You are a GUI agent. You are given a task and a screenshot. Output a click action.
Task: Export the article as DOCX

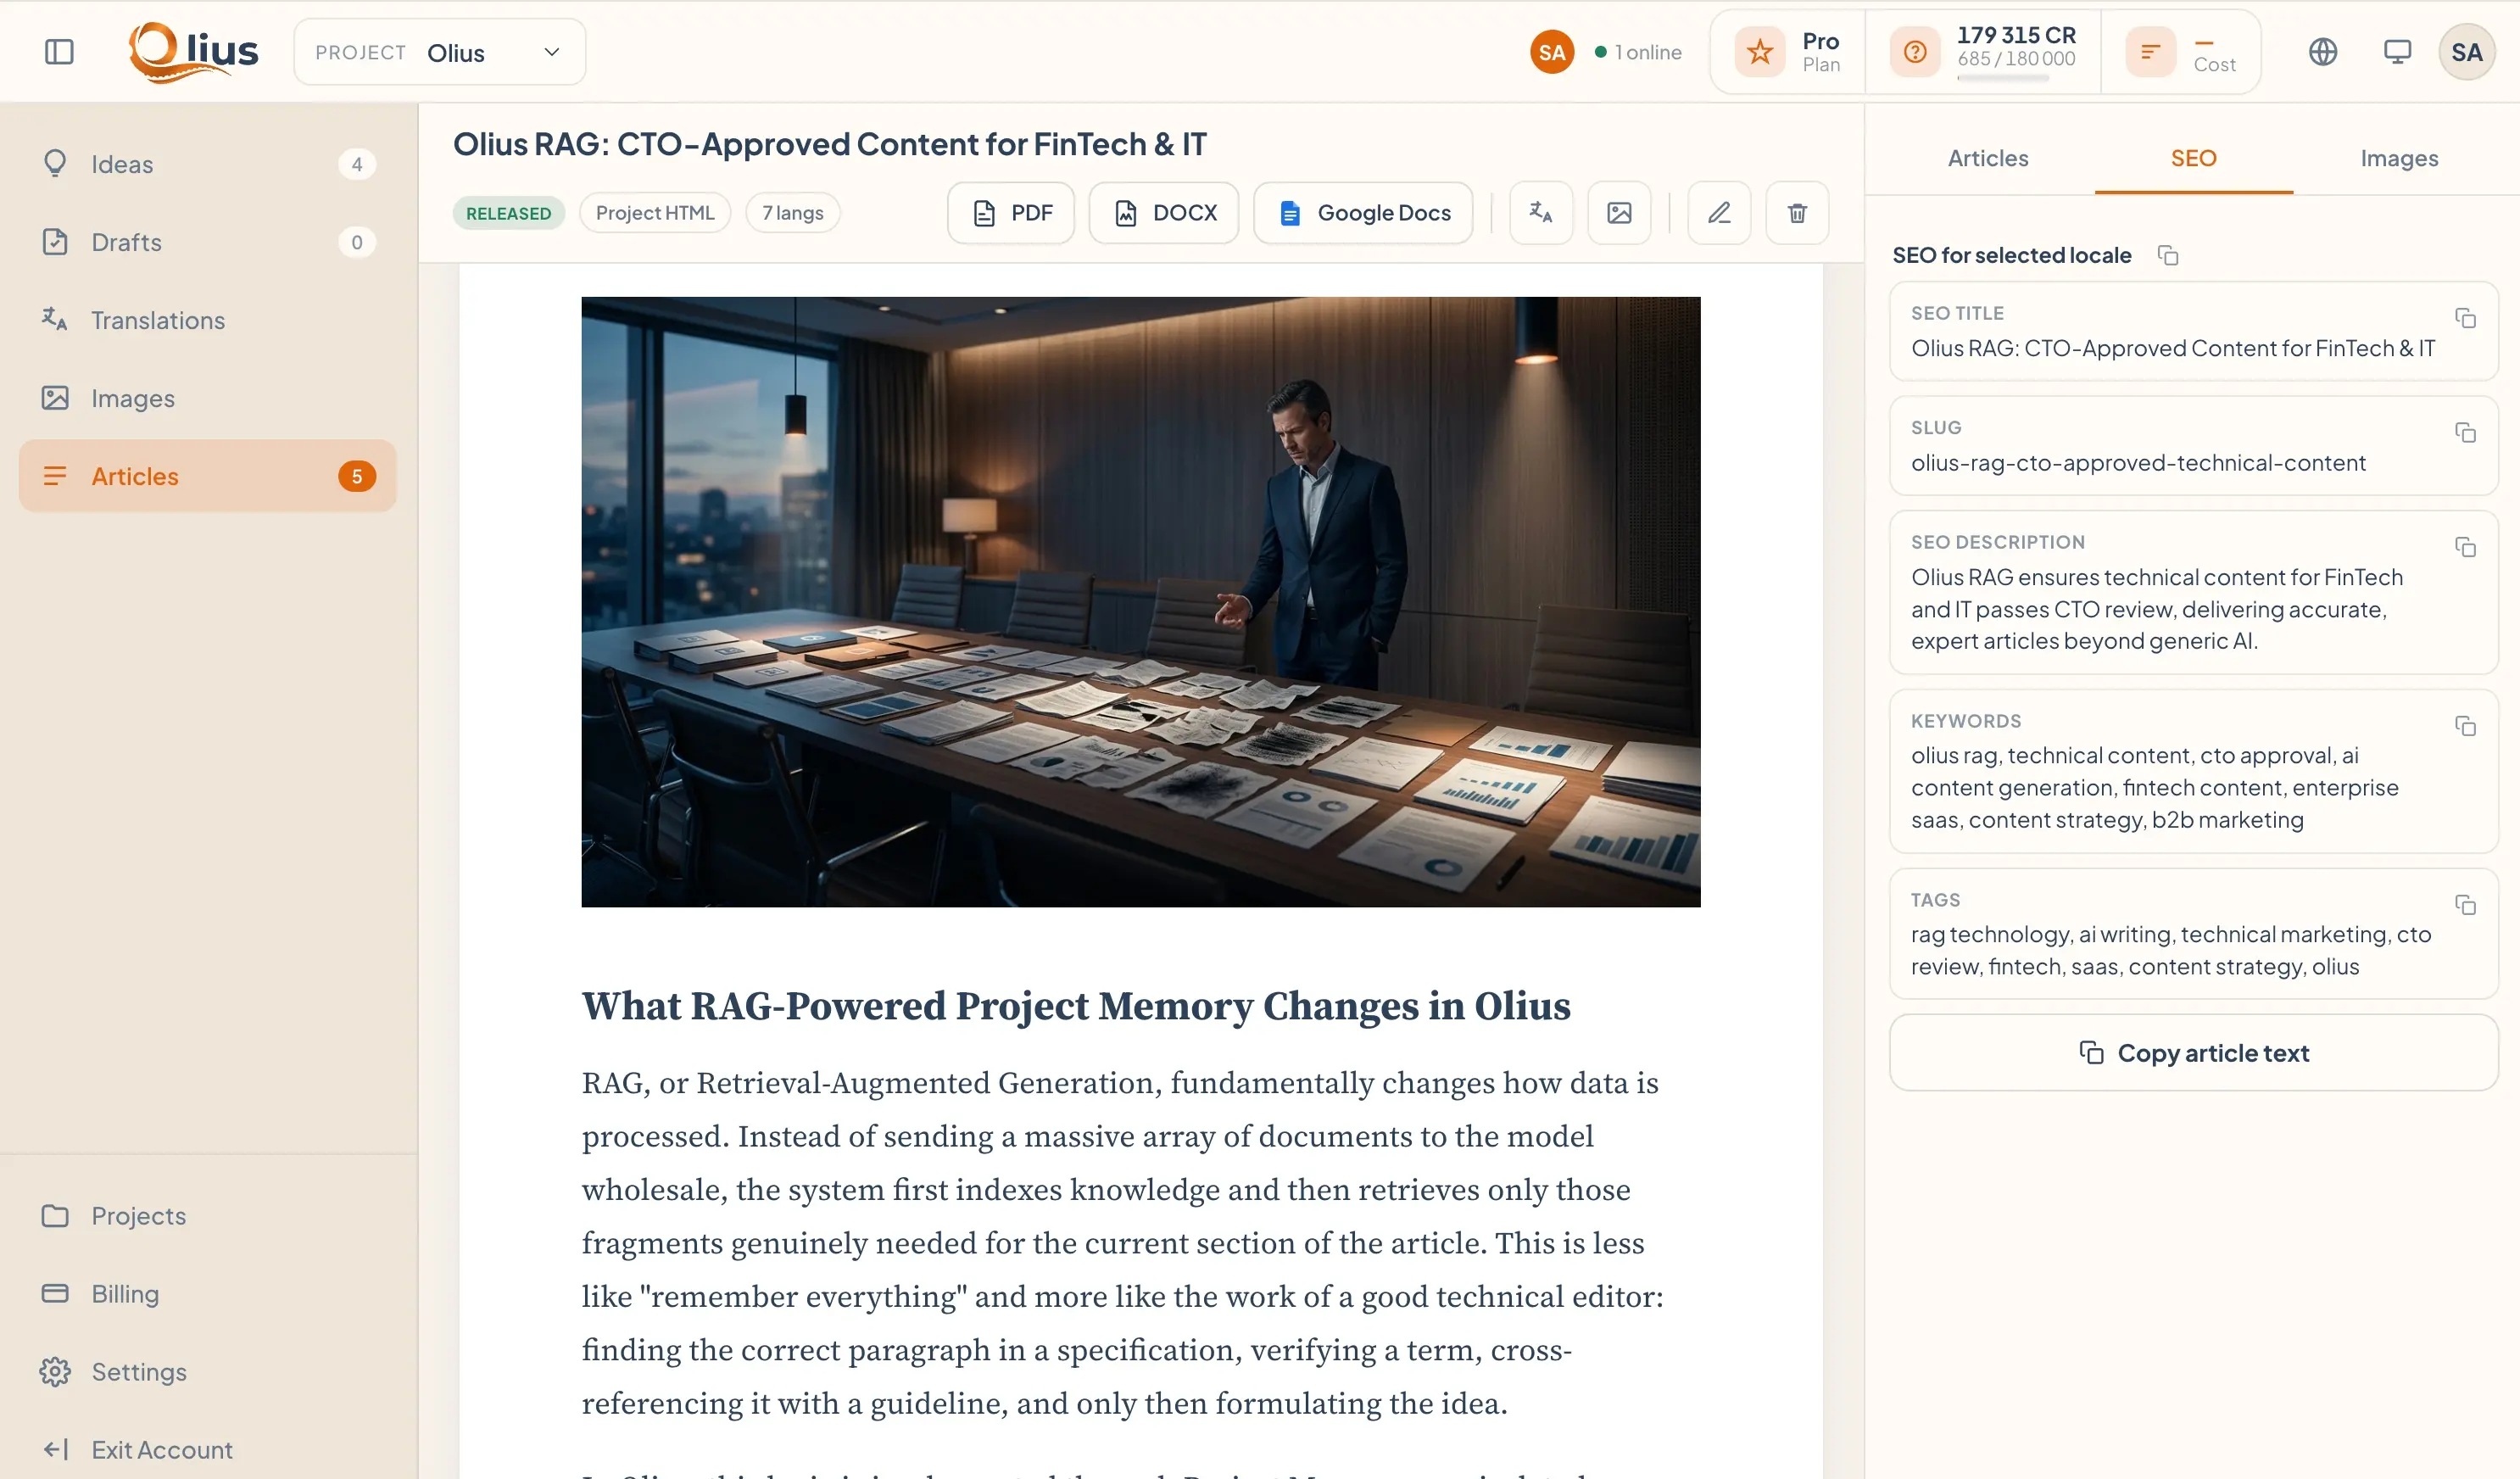coord(1164,213)
